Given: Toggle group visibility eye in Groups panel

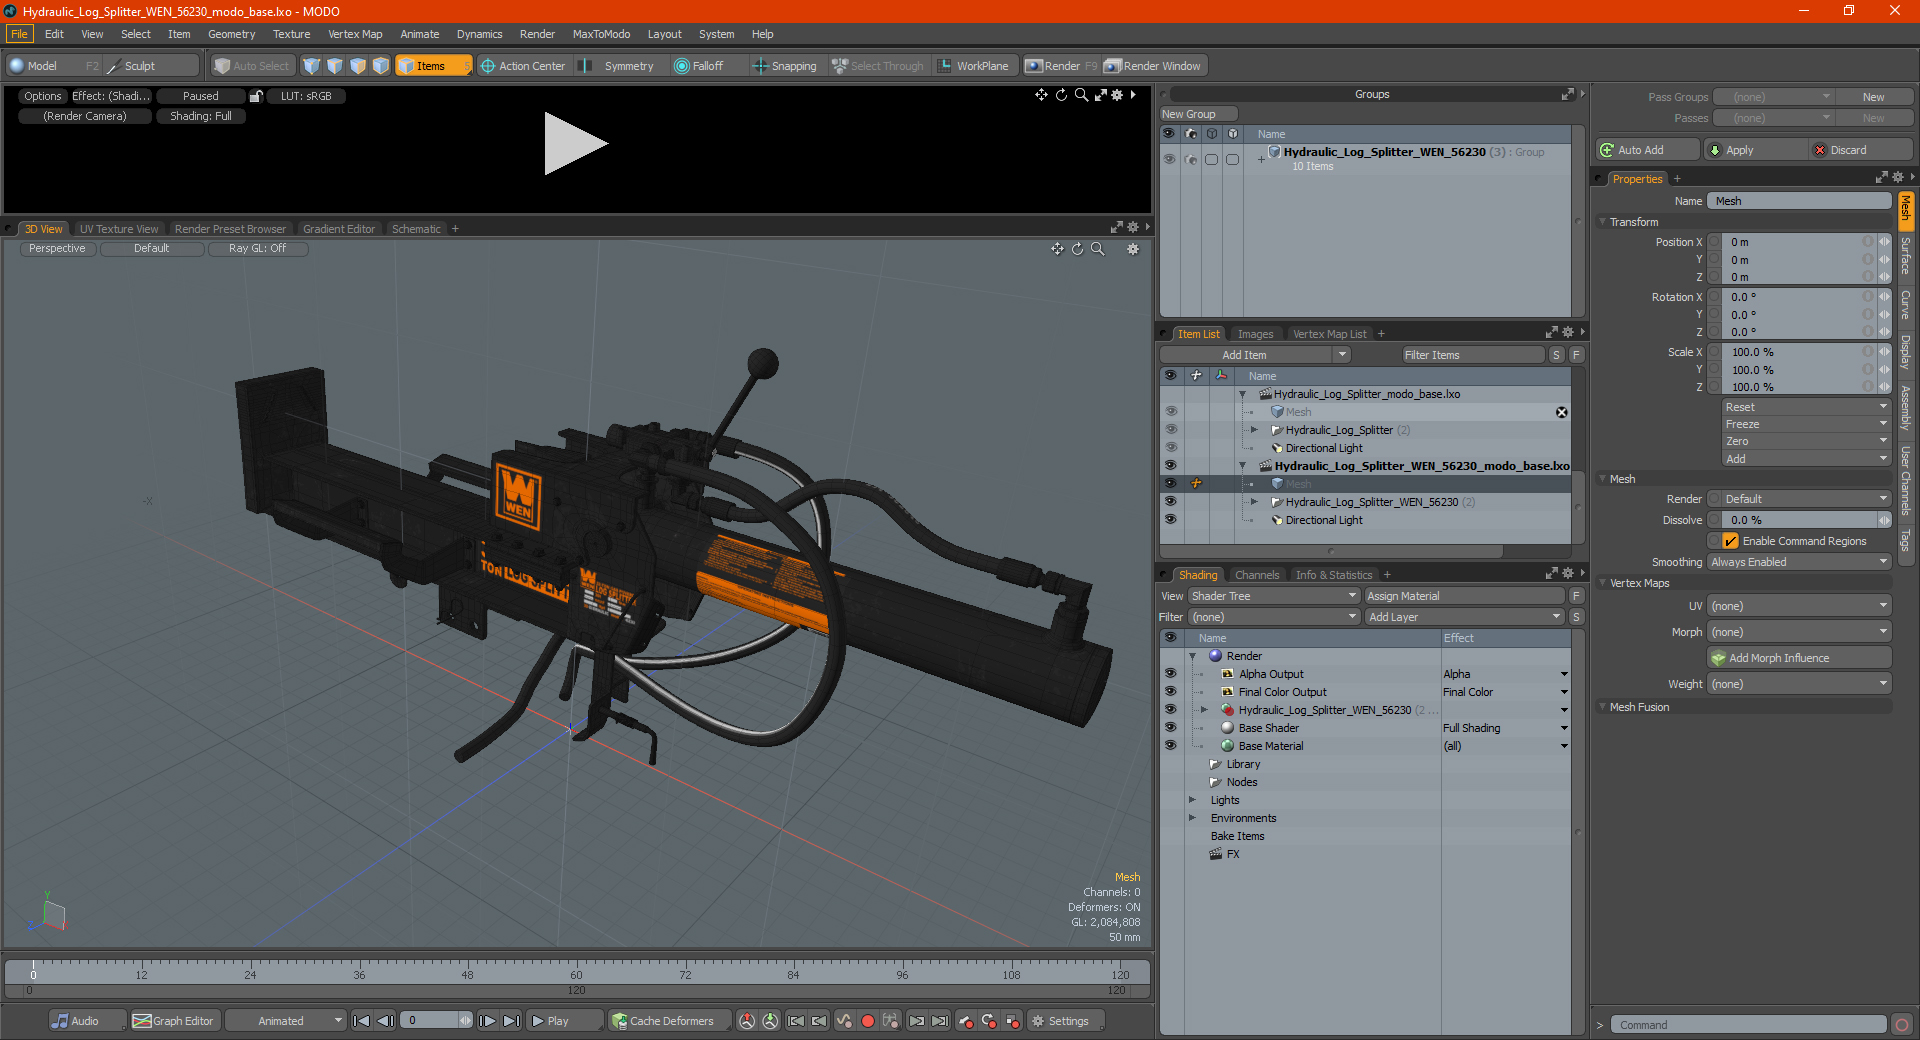Looking at the screenshot, I should 1168,159.
